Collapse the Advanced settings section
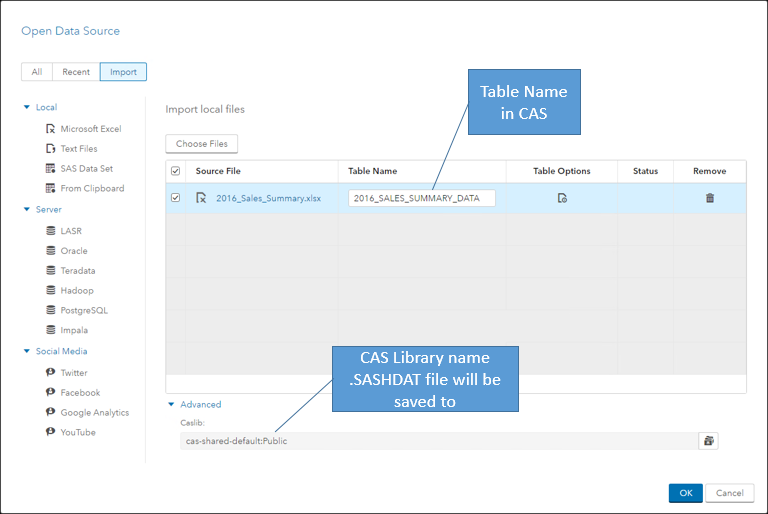The height and width of the screenshot is (514, 768). (171, 405)
